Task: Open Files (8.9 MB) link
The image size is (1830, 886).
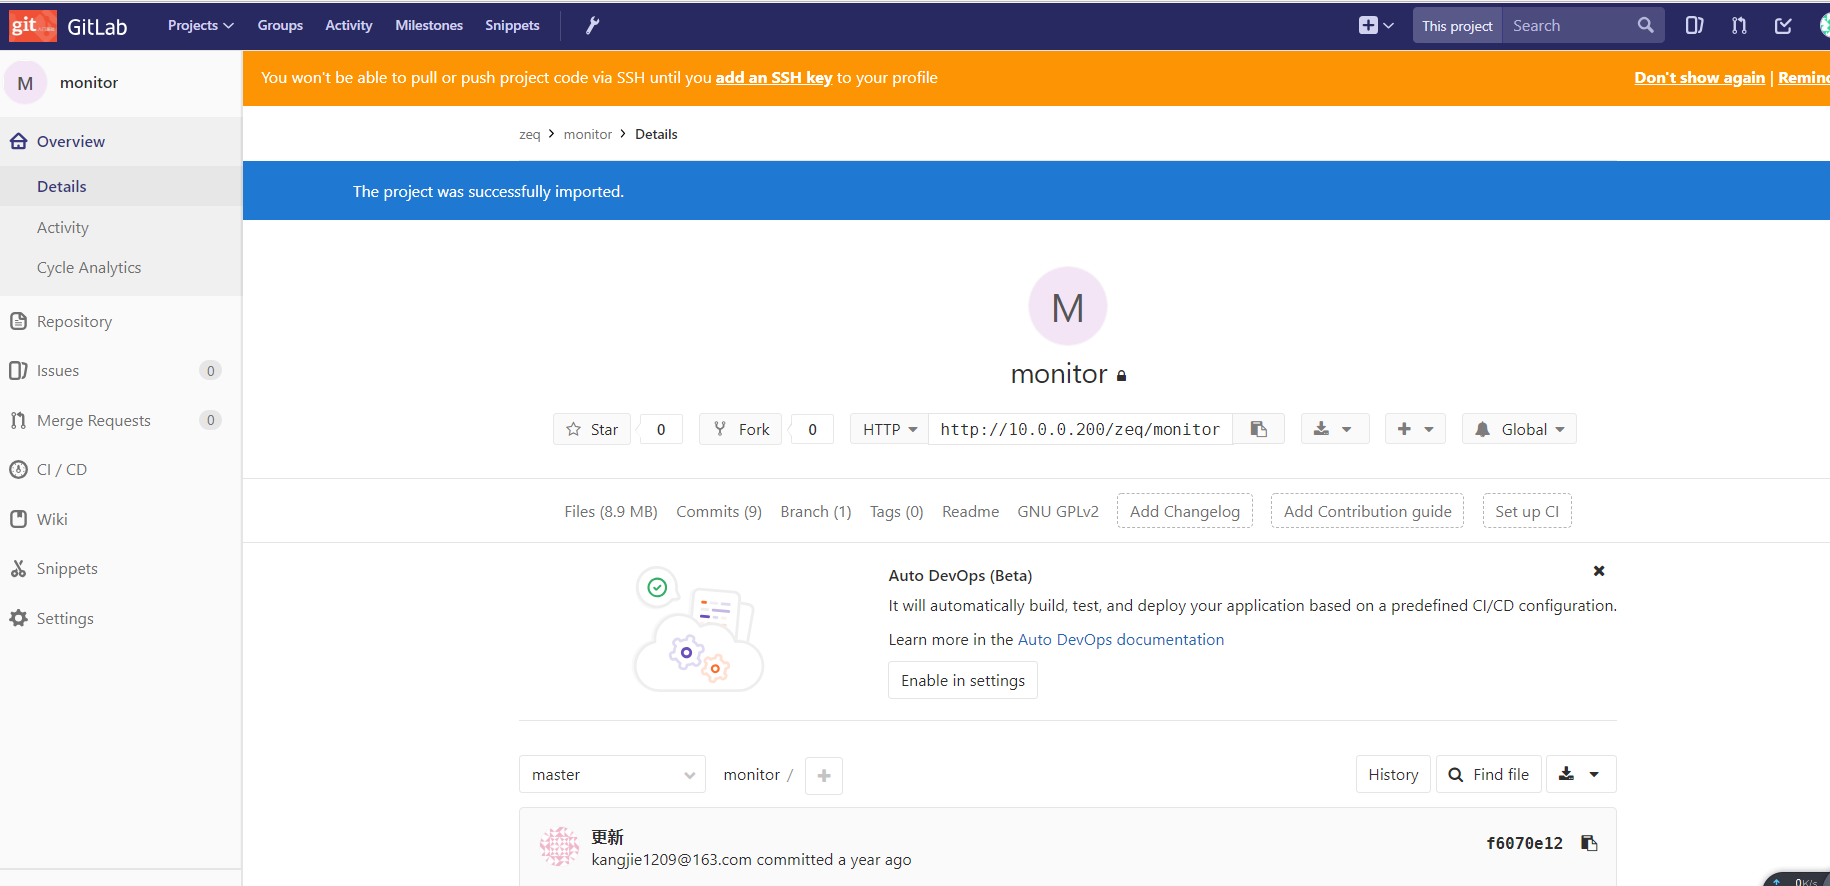Action: point(611,511)
